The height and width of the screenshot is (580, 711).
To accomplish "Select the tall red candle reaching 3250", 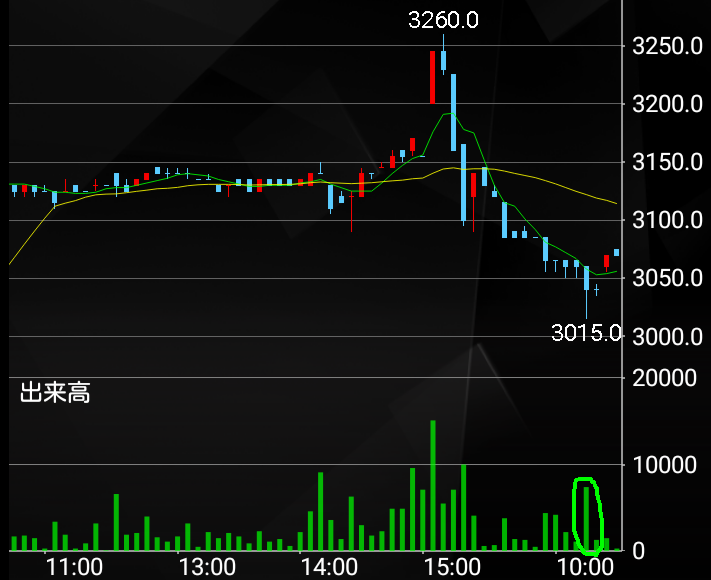I will click(x=433, y=77).
